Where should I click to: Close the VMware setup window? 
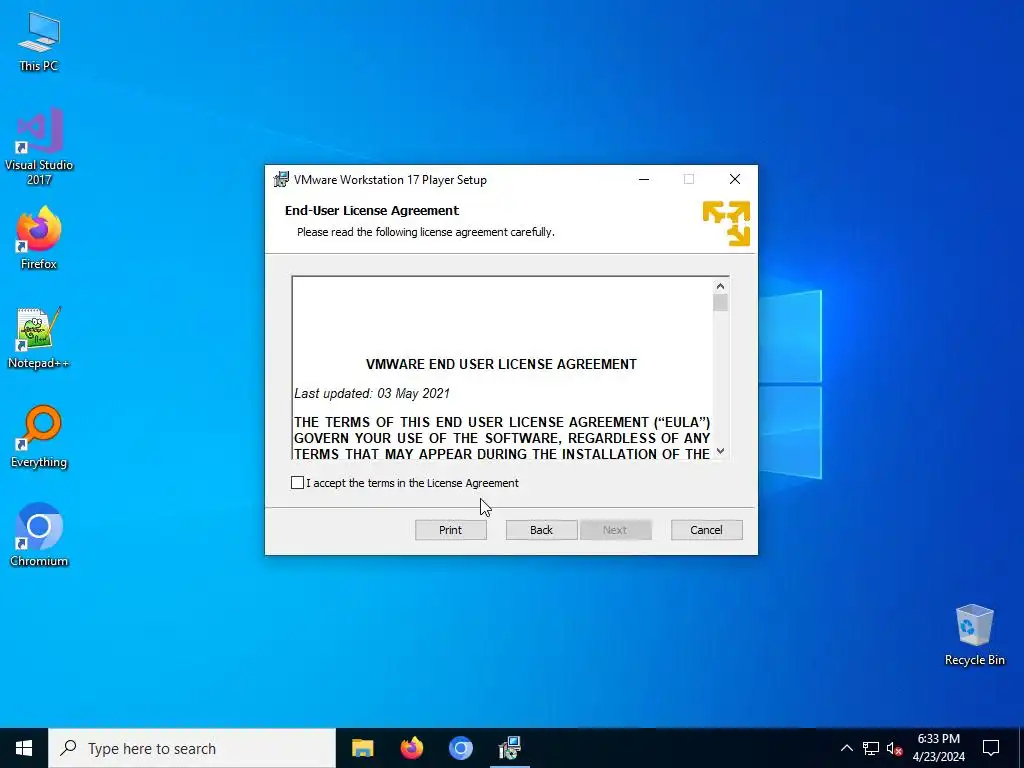[x=735, y=179]
